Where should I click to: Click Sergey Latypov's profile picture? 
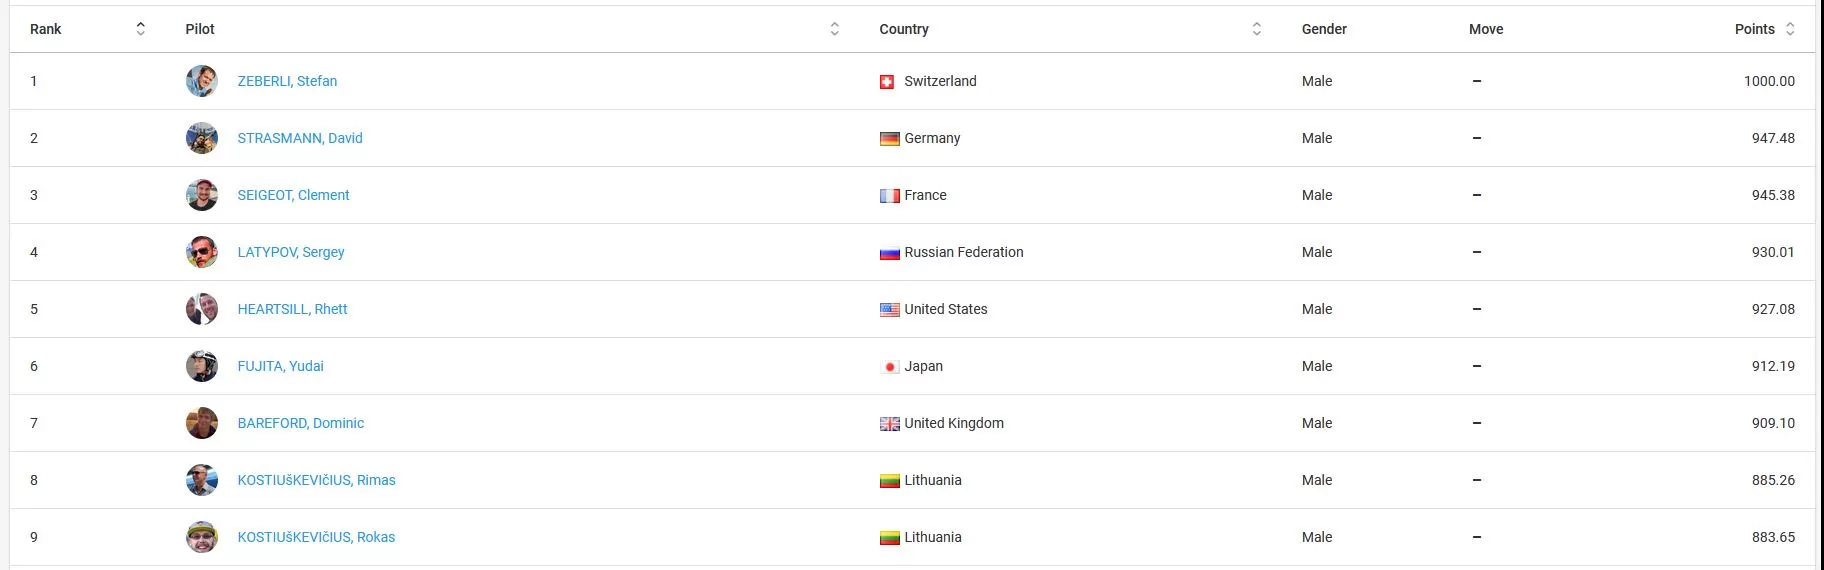202,252
